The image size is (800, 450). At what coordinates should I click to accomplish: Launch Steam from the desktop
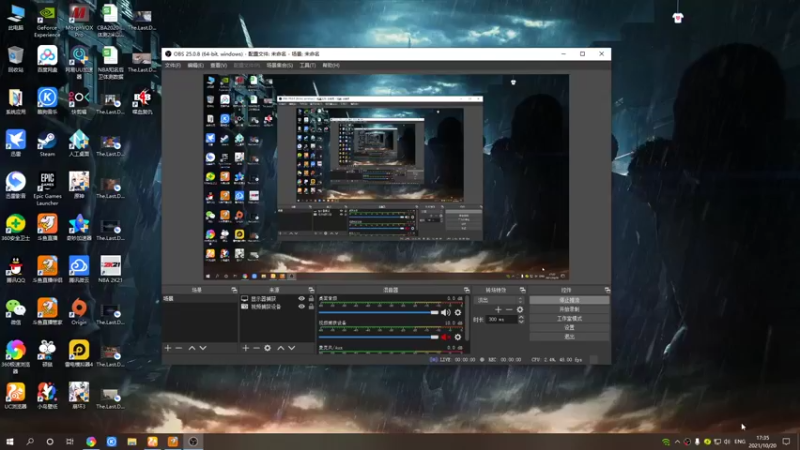click(47, 143)
